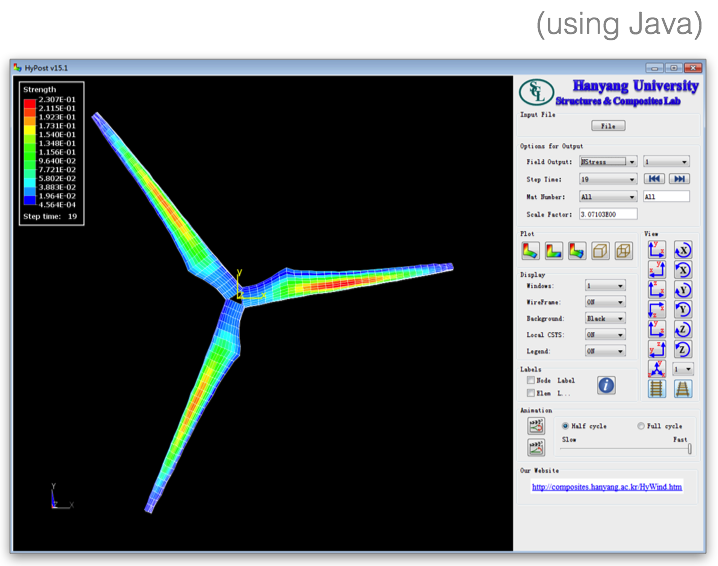718x566 pixels.
Task: Select the wireframe cube plot icon
Action: (624, 251)
